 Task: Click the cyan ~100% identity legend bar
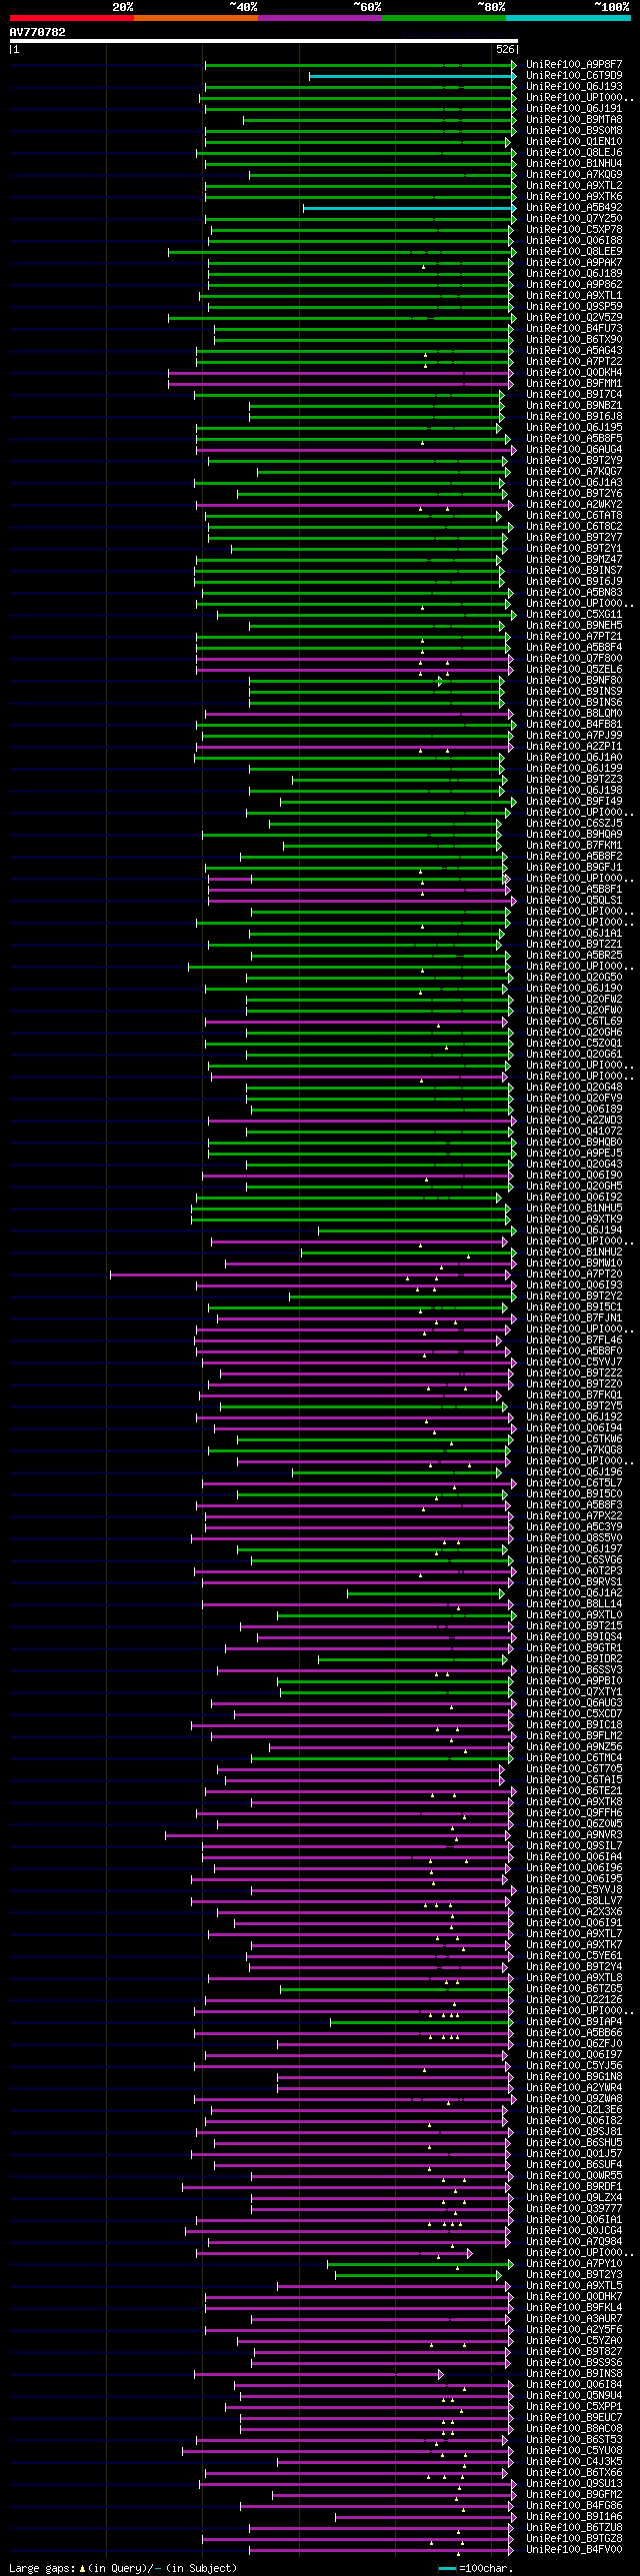click(568, 18)
